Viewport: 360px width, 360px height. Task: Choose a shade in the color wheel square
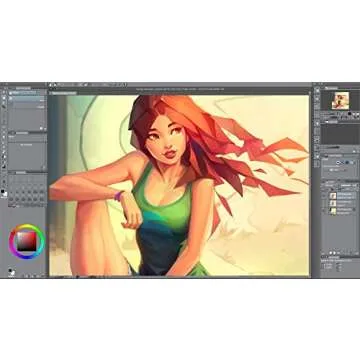click(x=27, y=242)
